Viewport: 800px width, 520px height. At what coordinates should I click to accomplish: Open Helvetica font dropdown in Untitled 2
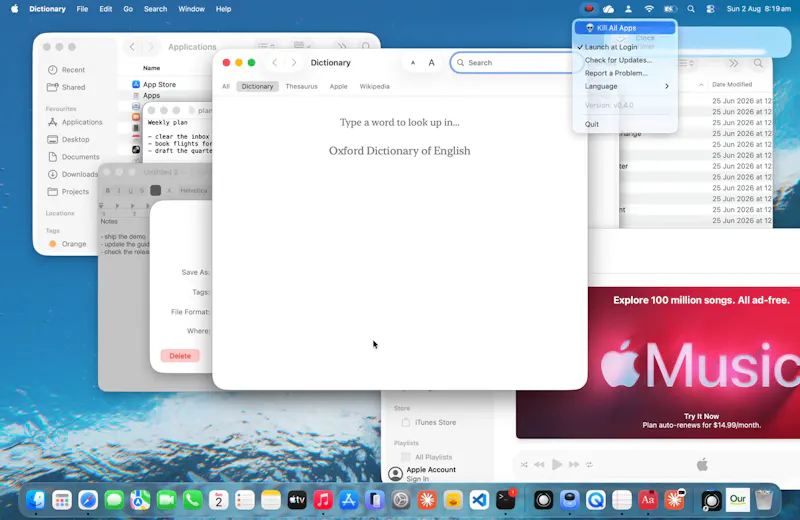pyautogui.click(x=194, y=190)
